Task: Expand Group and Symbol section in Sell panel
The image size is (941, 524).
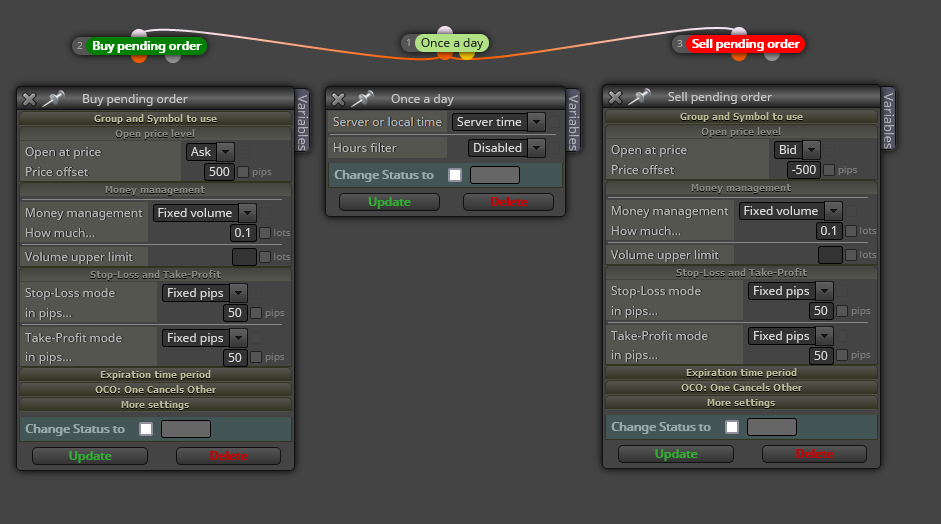Action: coord(741,116)
